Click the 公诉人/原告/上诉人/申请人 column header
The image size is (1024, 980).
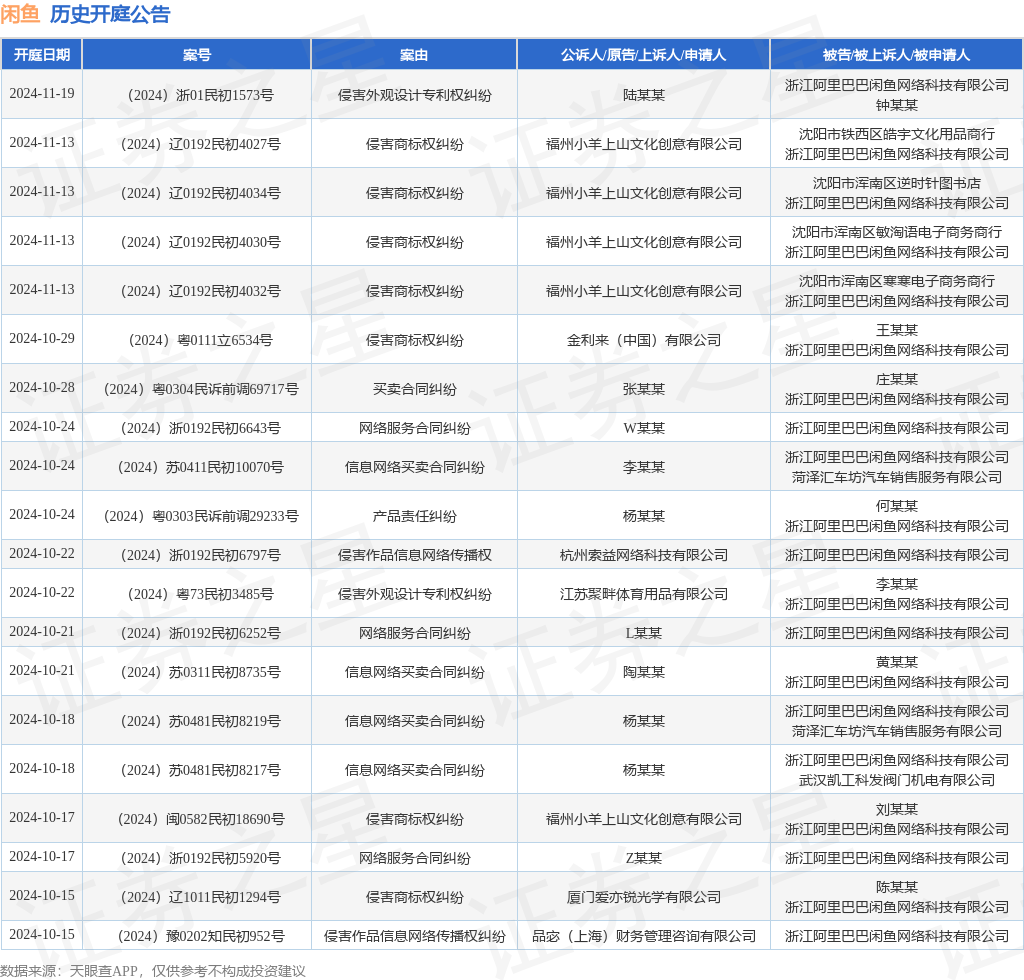(643, 55)
